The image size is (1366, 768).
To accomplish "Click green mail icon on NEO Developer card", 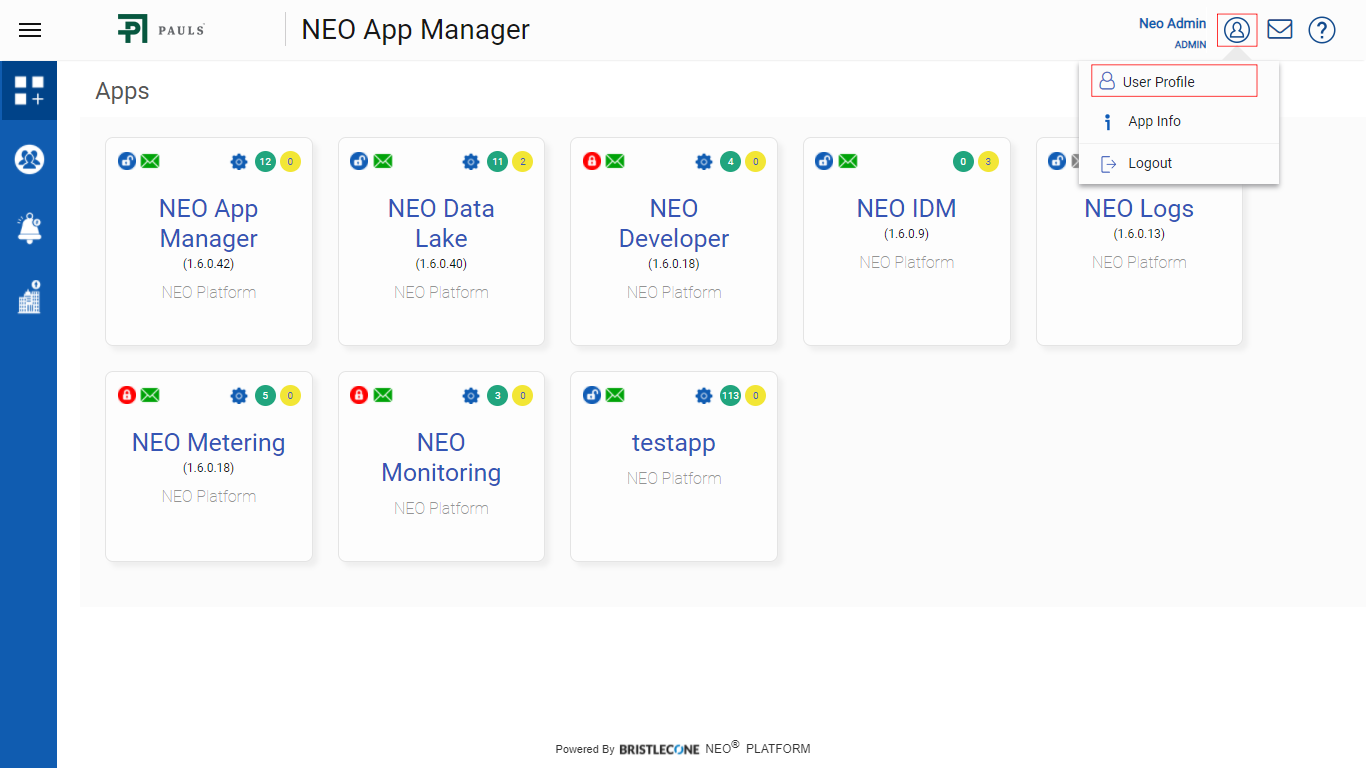I will click(x=615, y=161).
